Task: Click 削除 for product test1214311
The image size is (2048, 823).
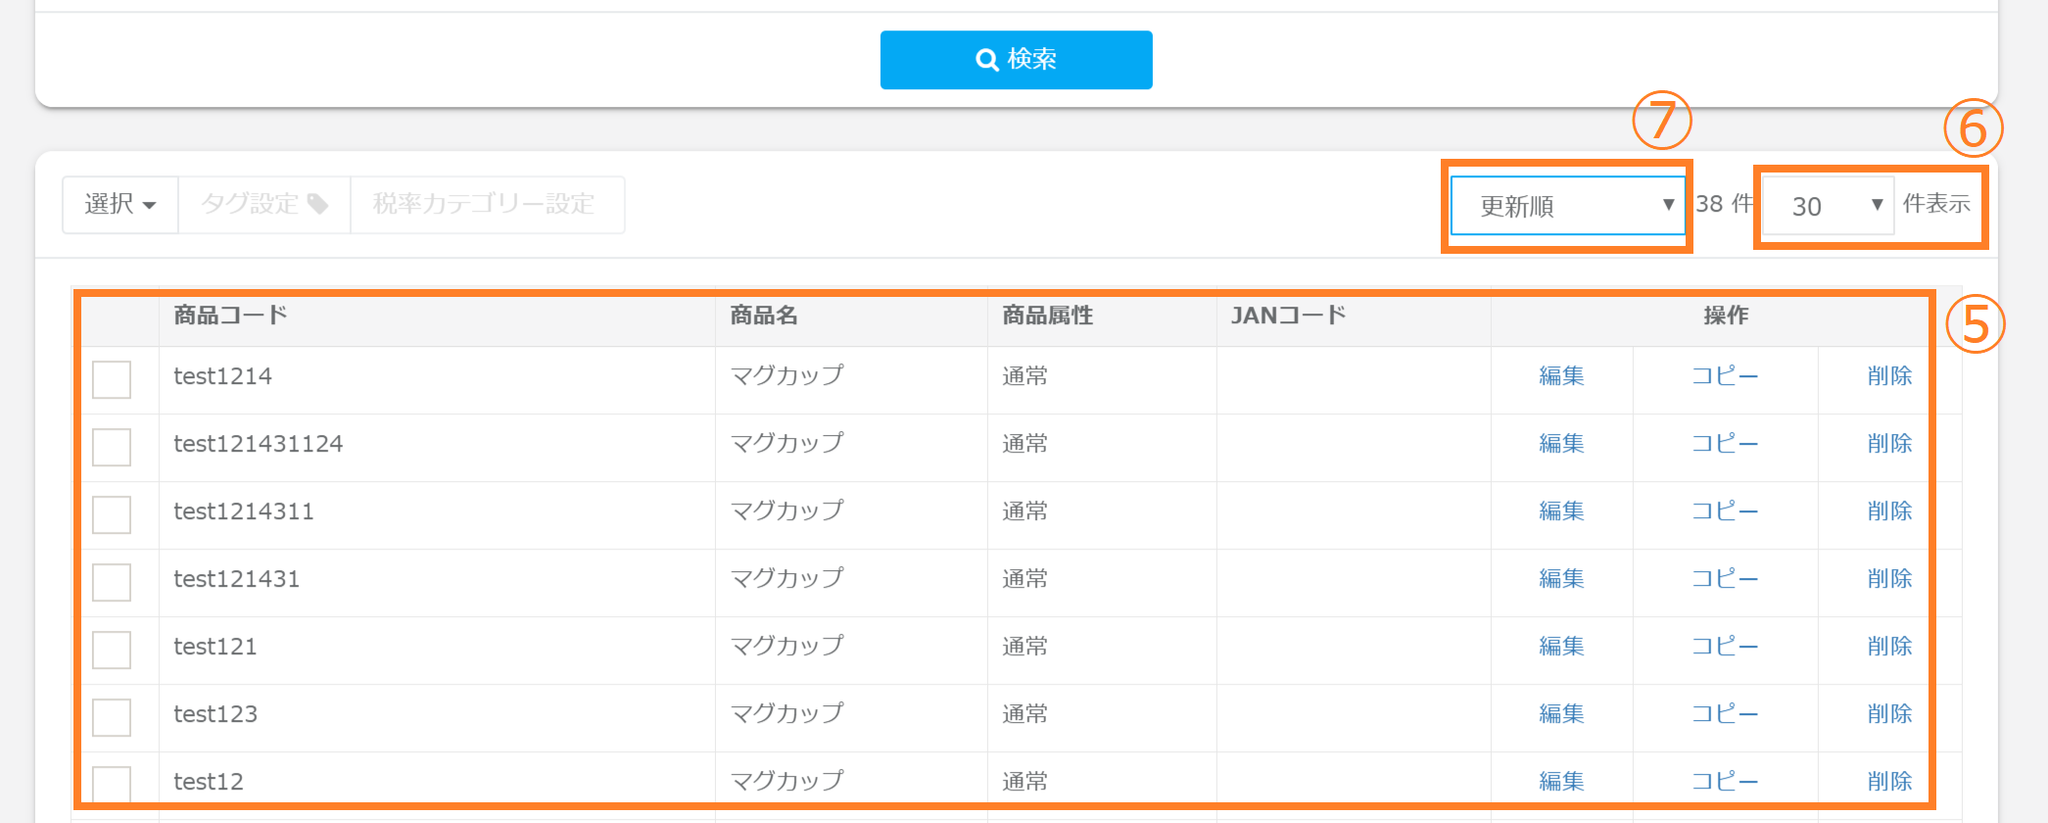Action: (1889, 512)
